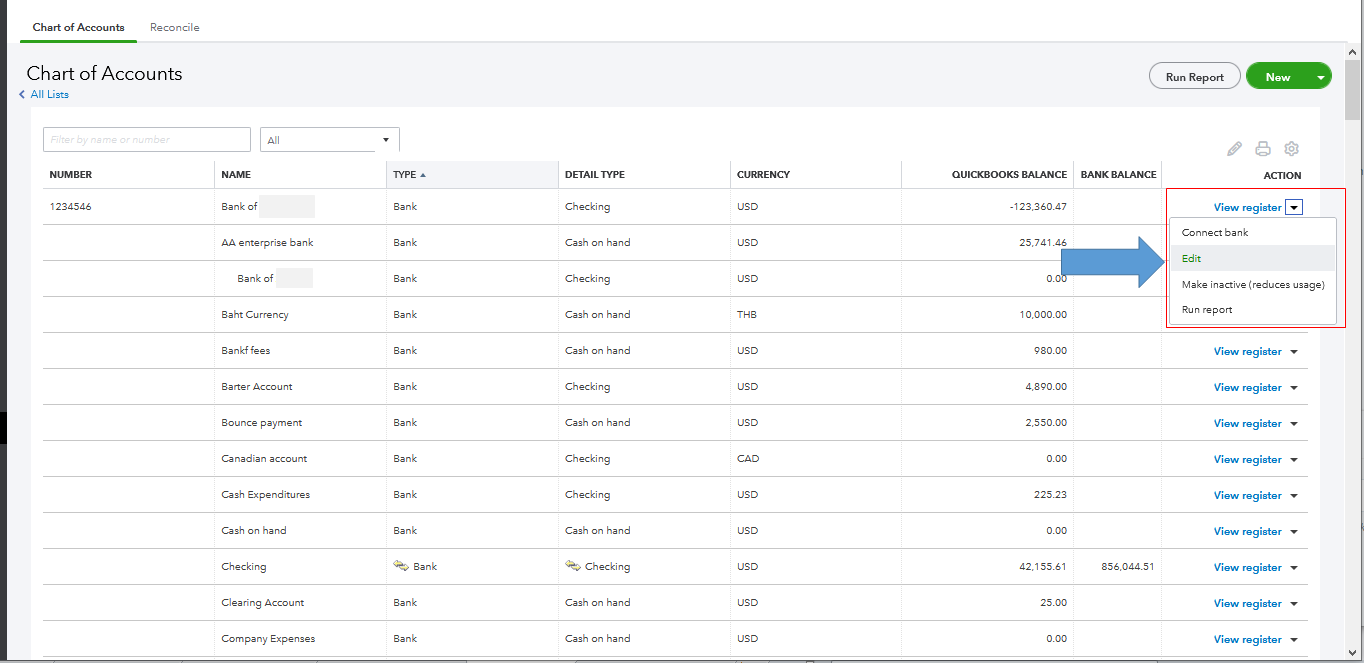Viewport: 1364px width, 663px height.
Task: Click the back chevron beside All Lists
Action: pyautogui.click(x=22, y=94)
